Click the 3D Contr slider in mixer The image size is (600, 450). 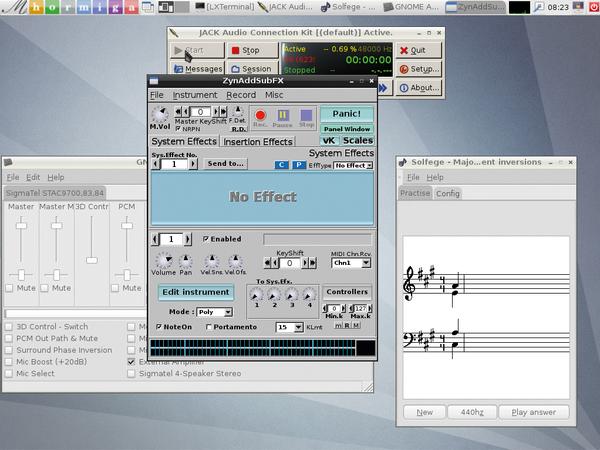click(92, 261)
